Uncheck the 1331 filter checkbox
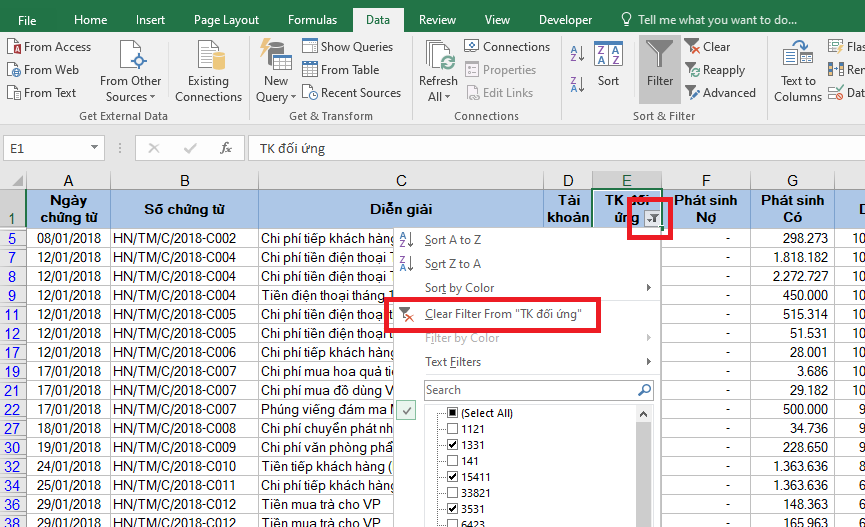This screenshot has height=527, width=865. click(x=452, y=445)
